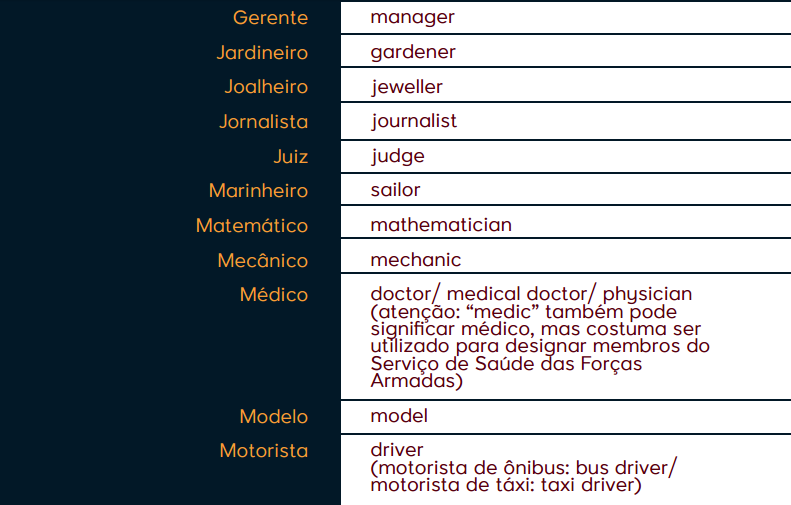This screenshot has height=505, width=791.
Task: Click the "Marinheiro" label
Action: pos(258,191)
